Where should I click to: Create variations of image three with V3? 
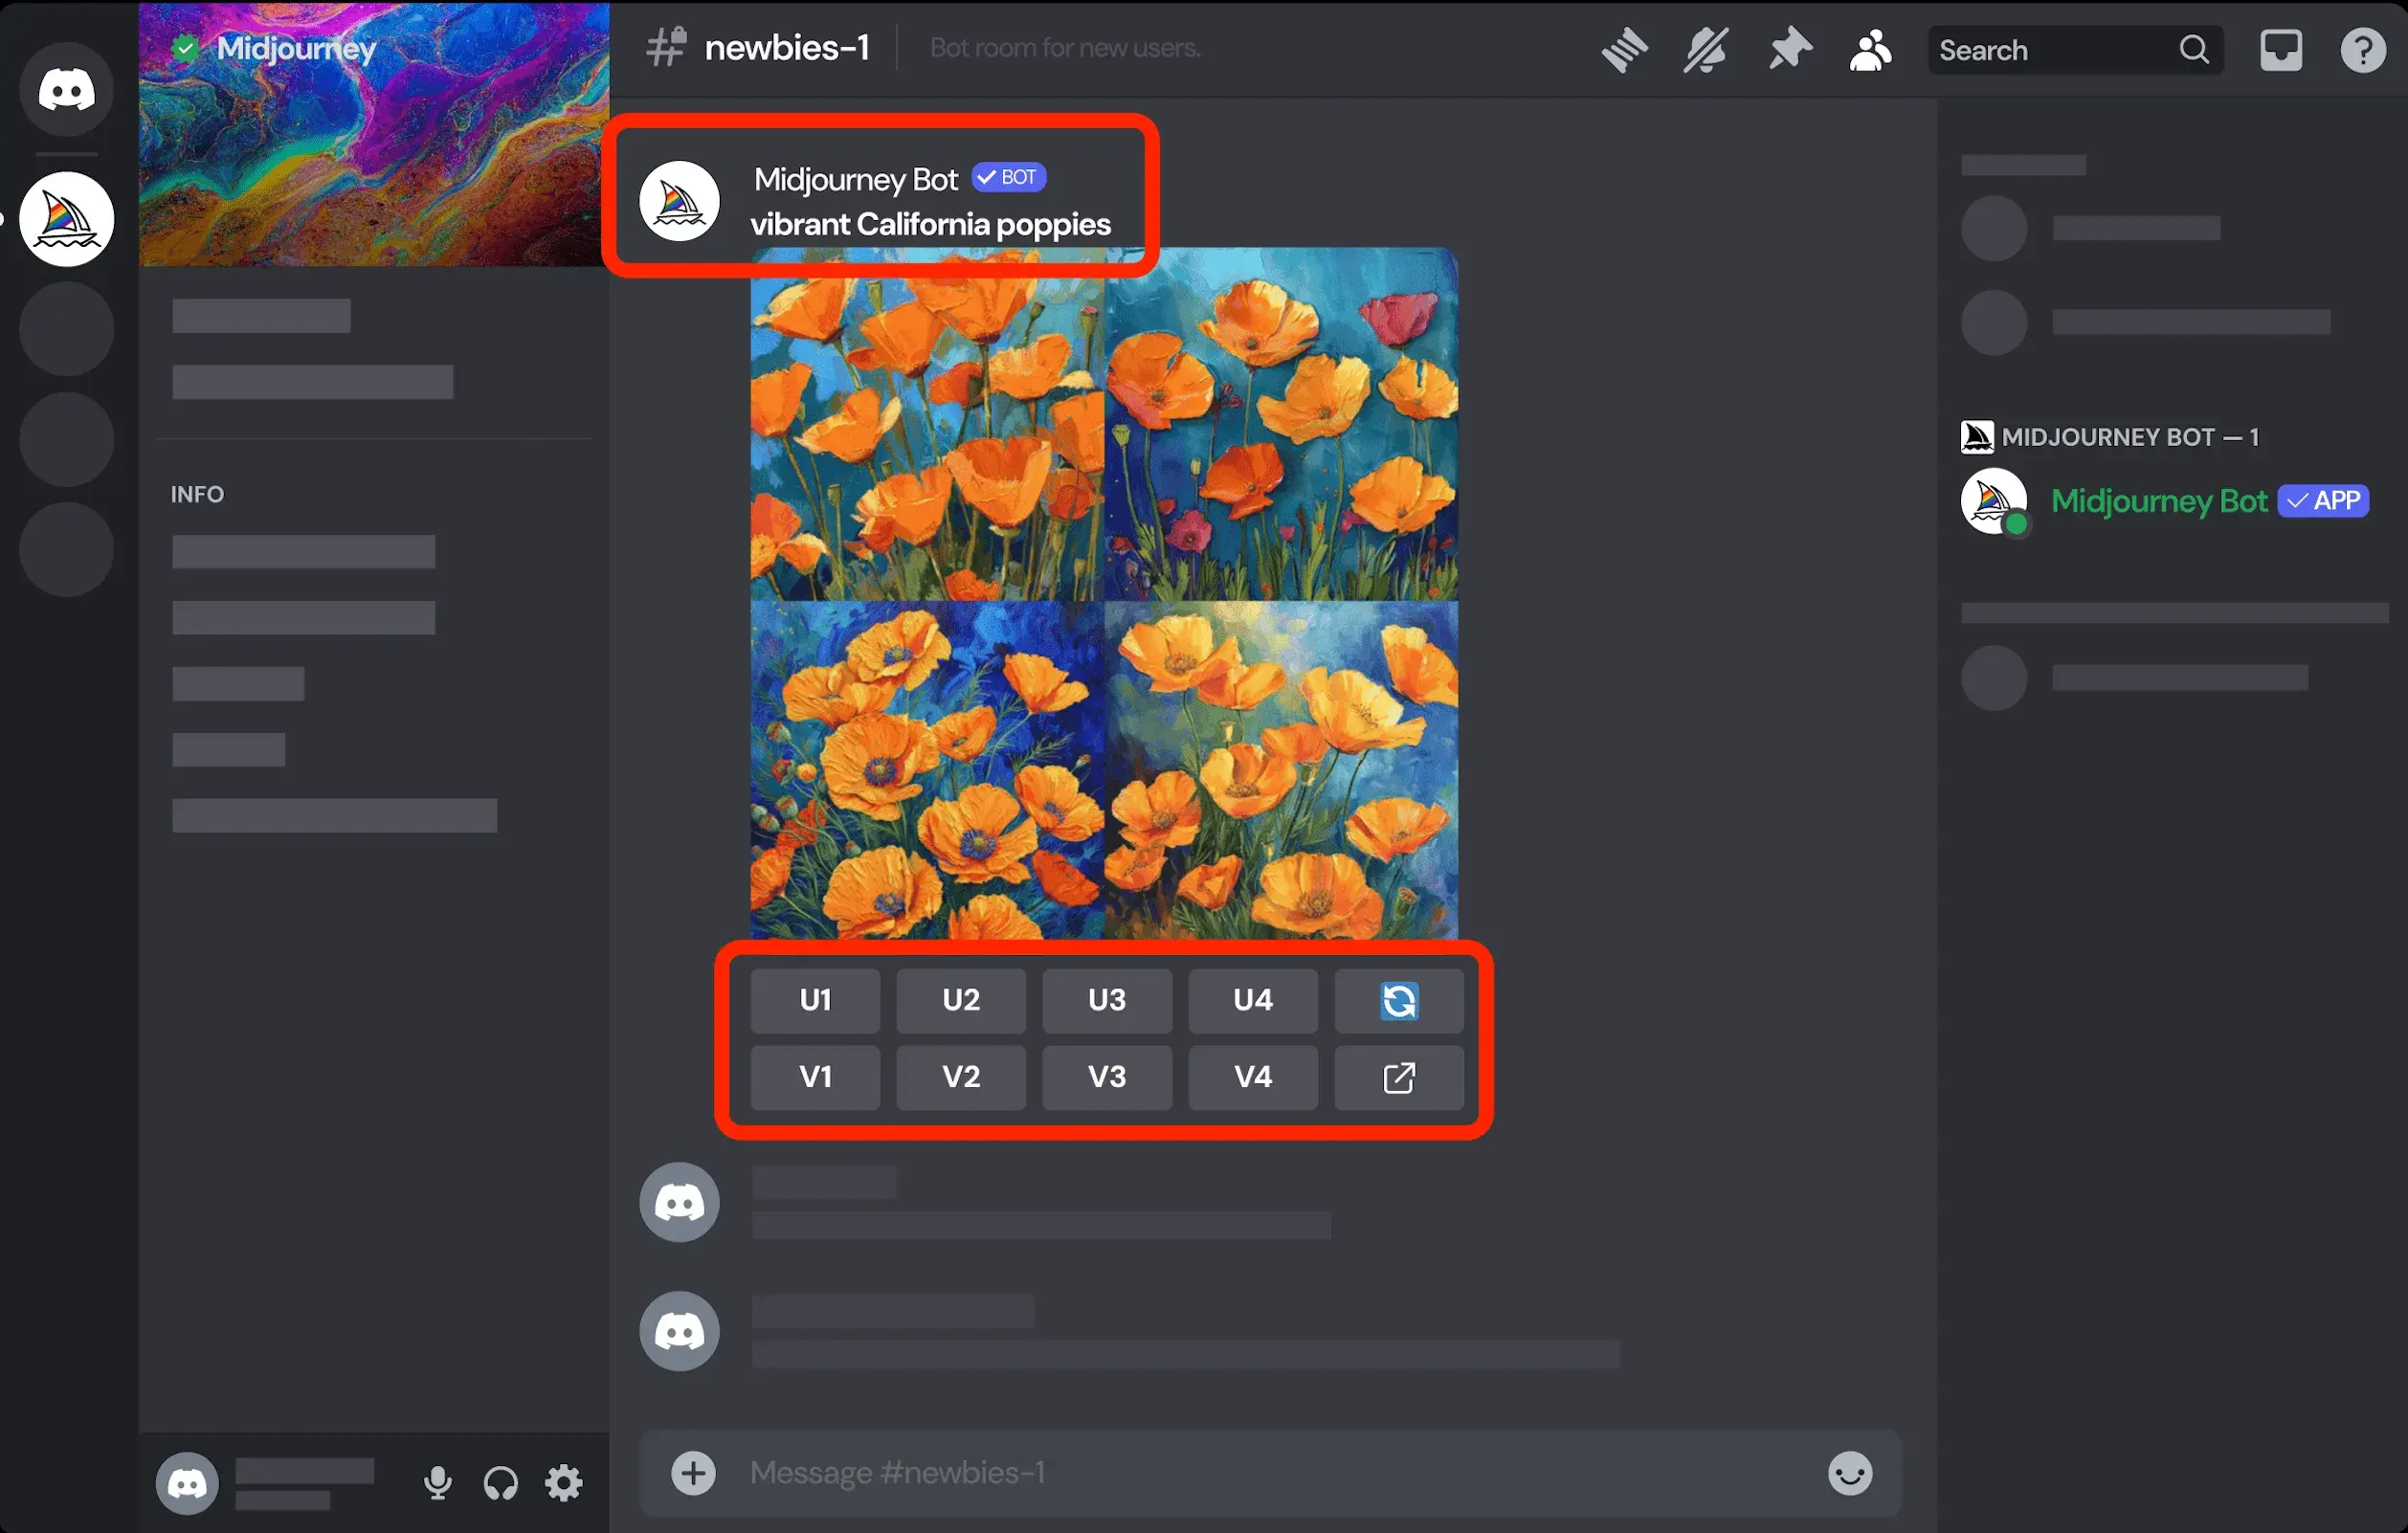1106,1077
